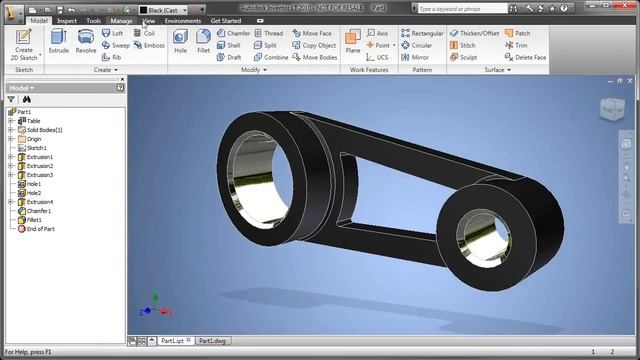This screenshot has width=640, height=360.
Task: Activate the Coil tool
Action: (x=144, y=33)
